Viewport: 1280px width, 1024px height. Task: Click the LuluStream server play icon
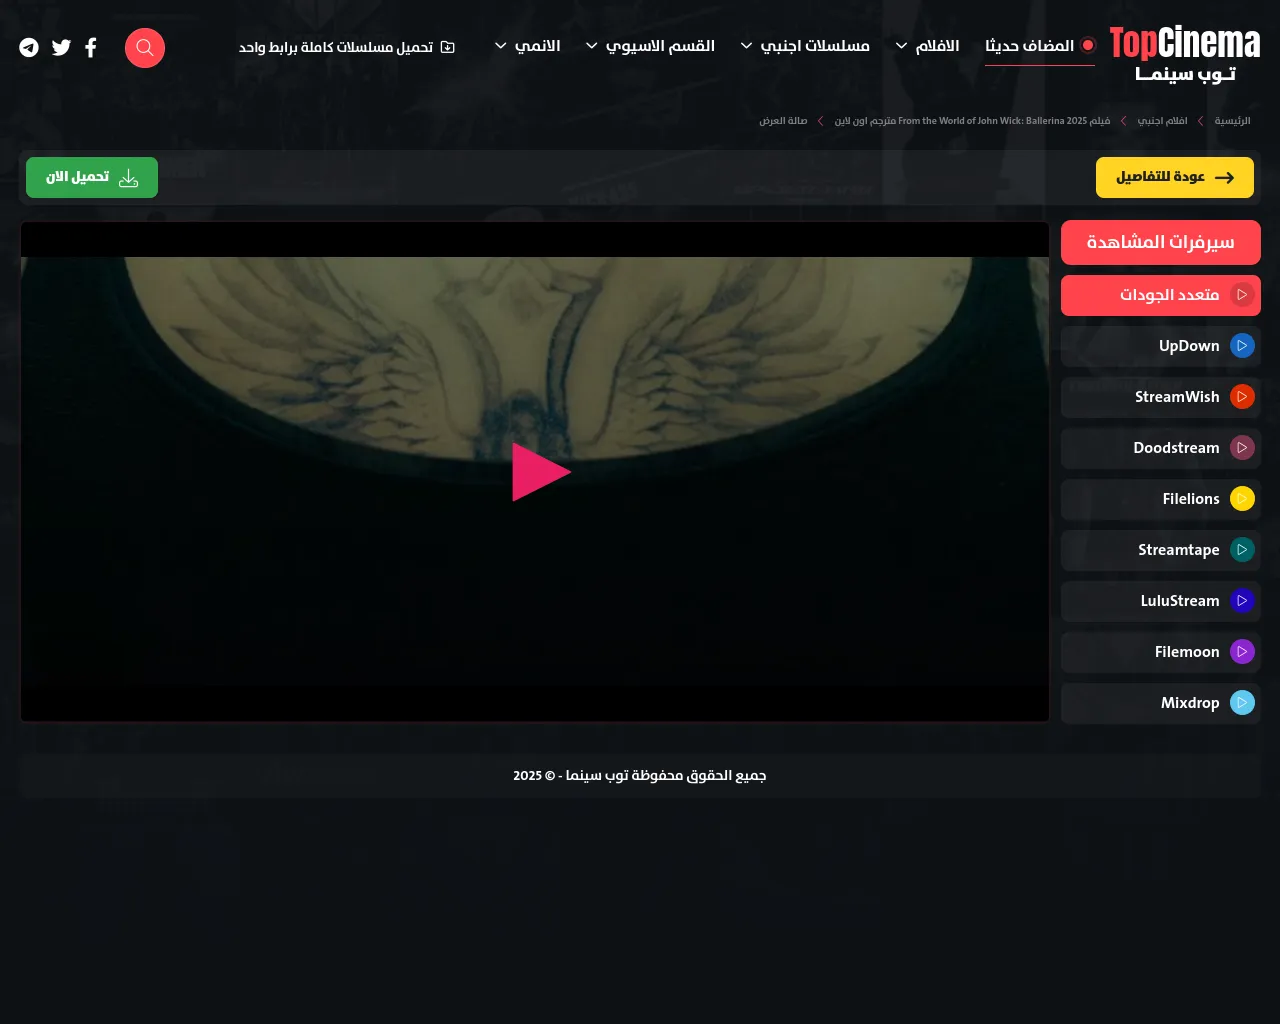click(1242, 601)
